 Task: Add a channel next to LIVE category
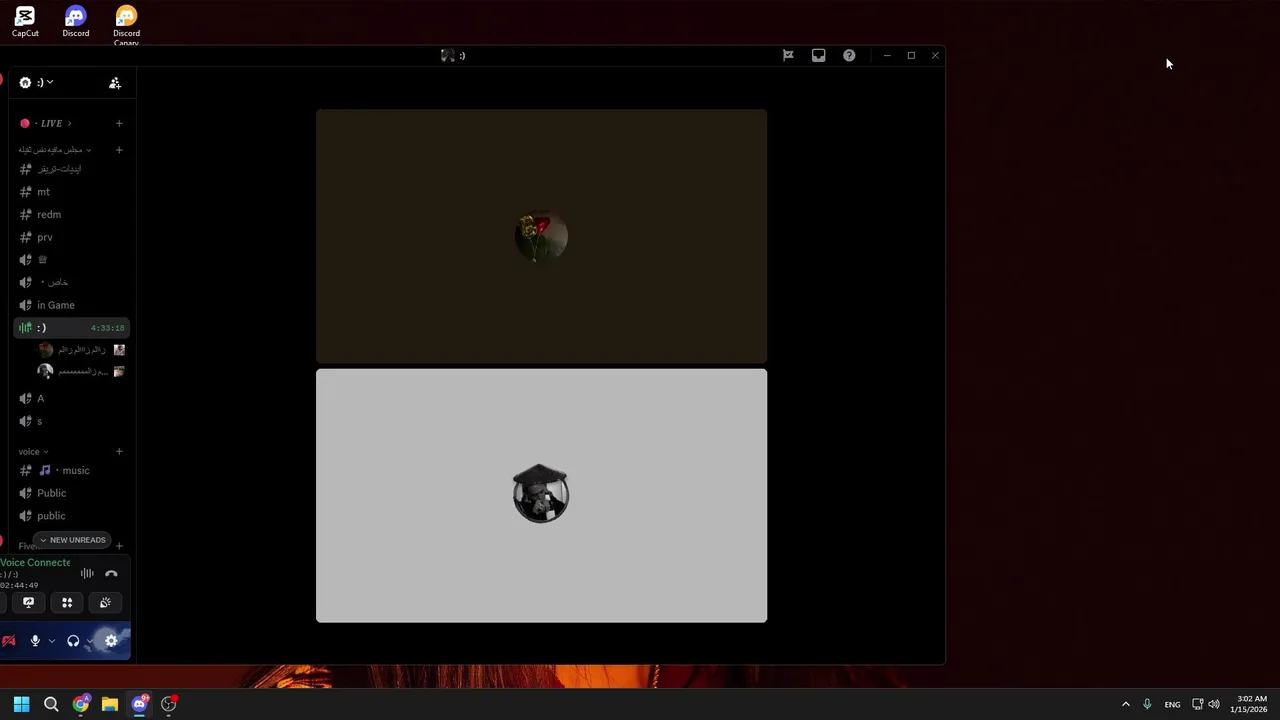click(119, 123)
